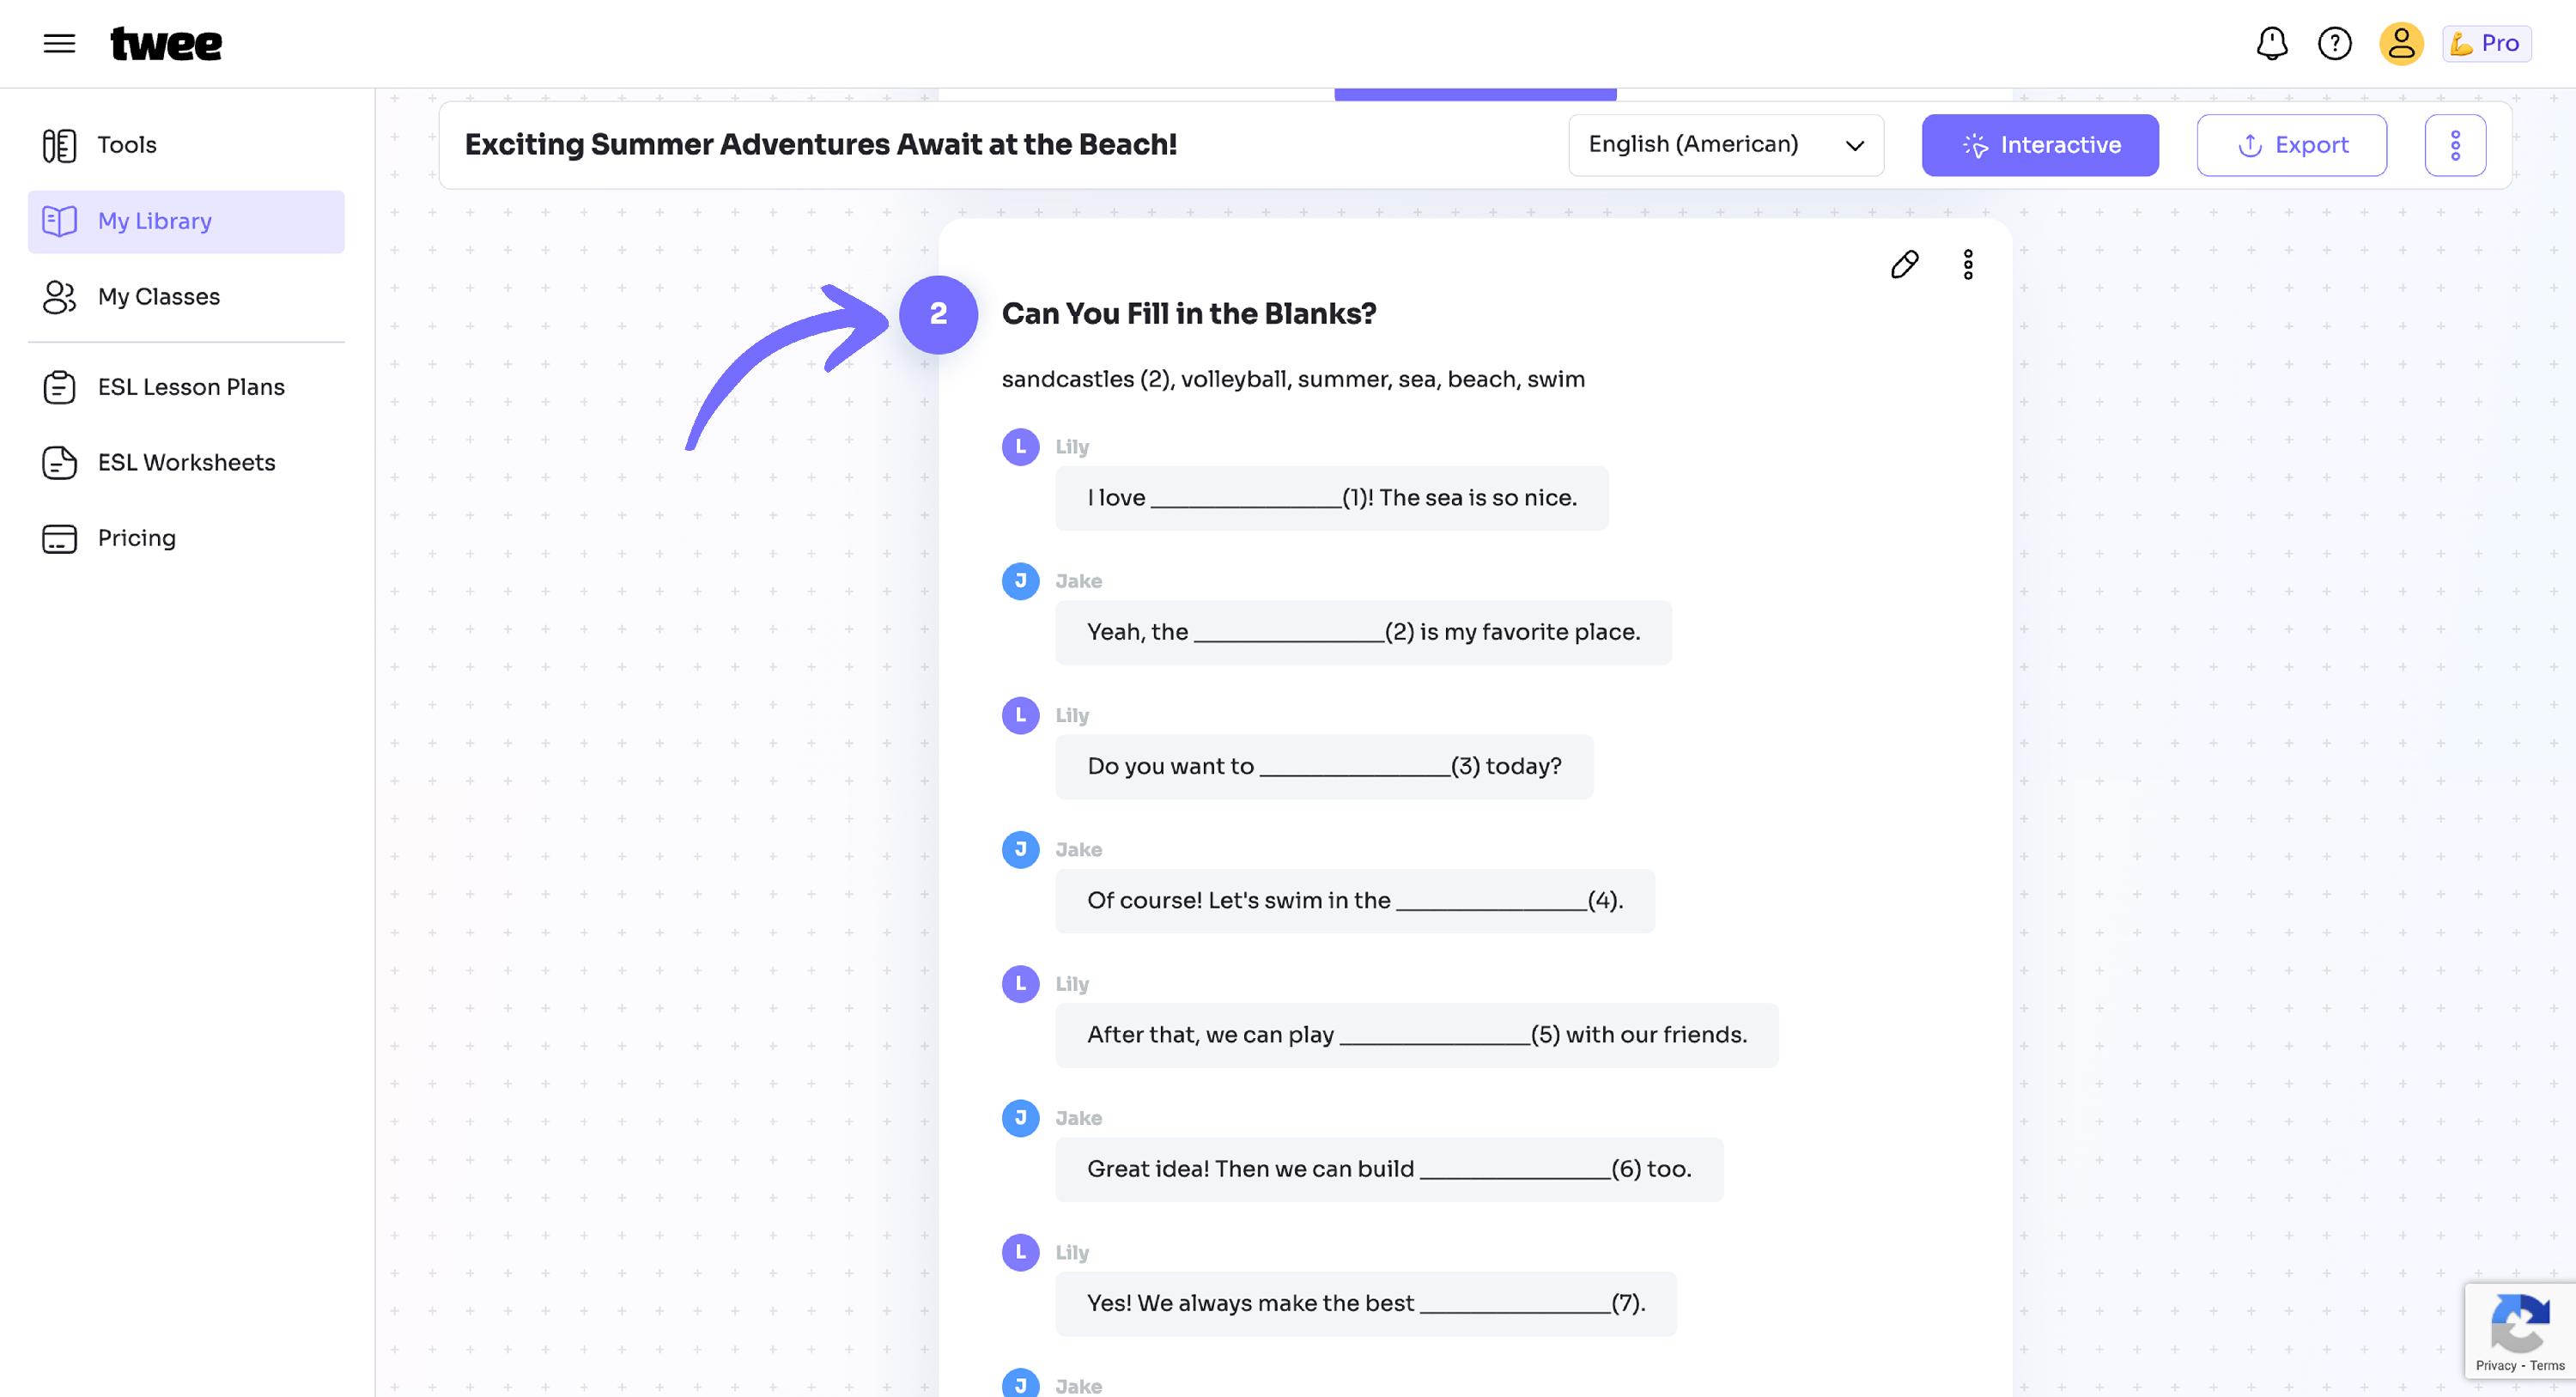Open the hamburger menu icon
2576x1397 pixels.
pyautogui.click(x=59, y=43)
